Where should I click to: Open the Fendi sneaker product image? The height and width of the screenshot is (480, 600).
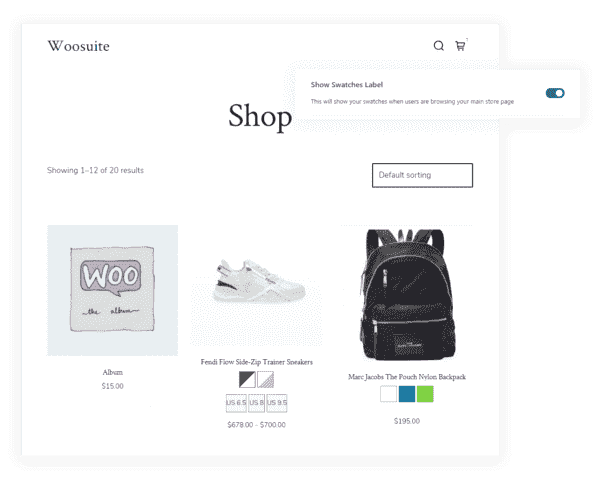[x=256, y=285]
